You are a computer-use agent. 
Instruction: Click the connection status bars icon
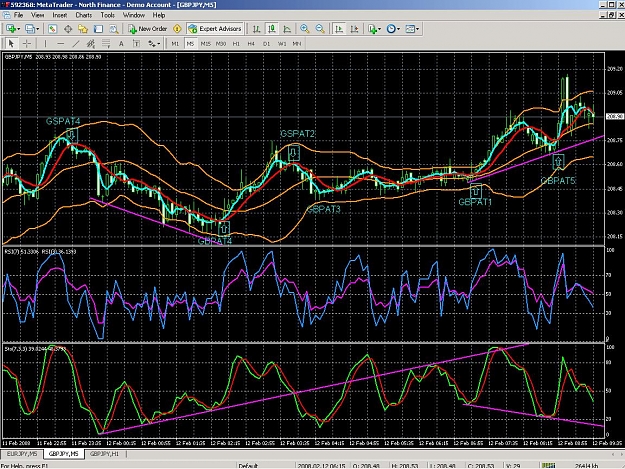[548, 465]
